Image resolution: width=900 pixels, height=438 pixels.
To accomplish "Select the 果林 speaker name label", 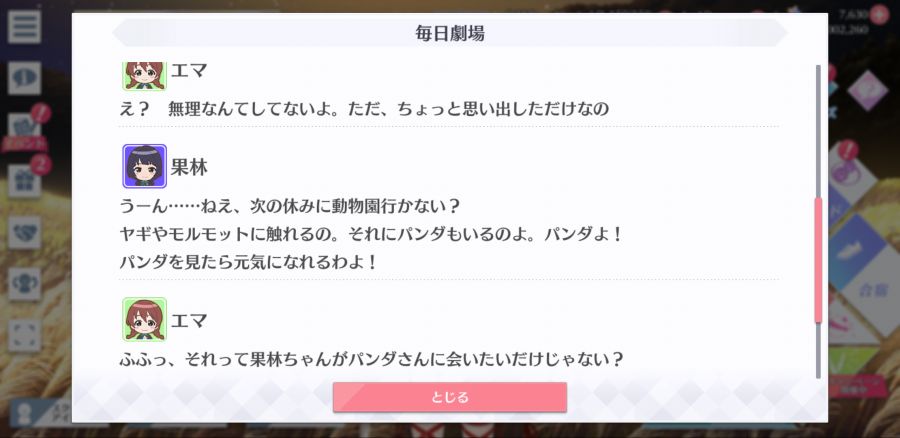I will pyautogui.click(x=189, y=168).
